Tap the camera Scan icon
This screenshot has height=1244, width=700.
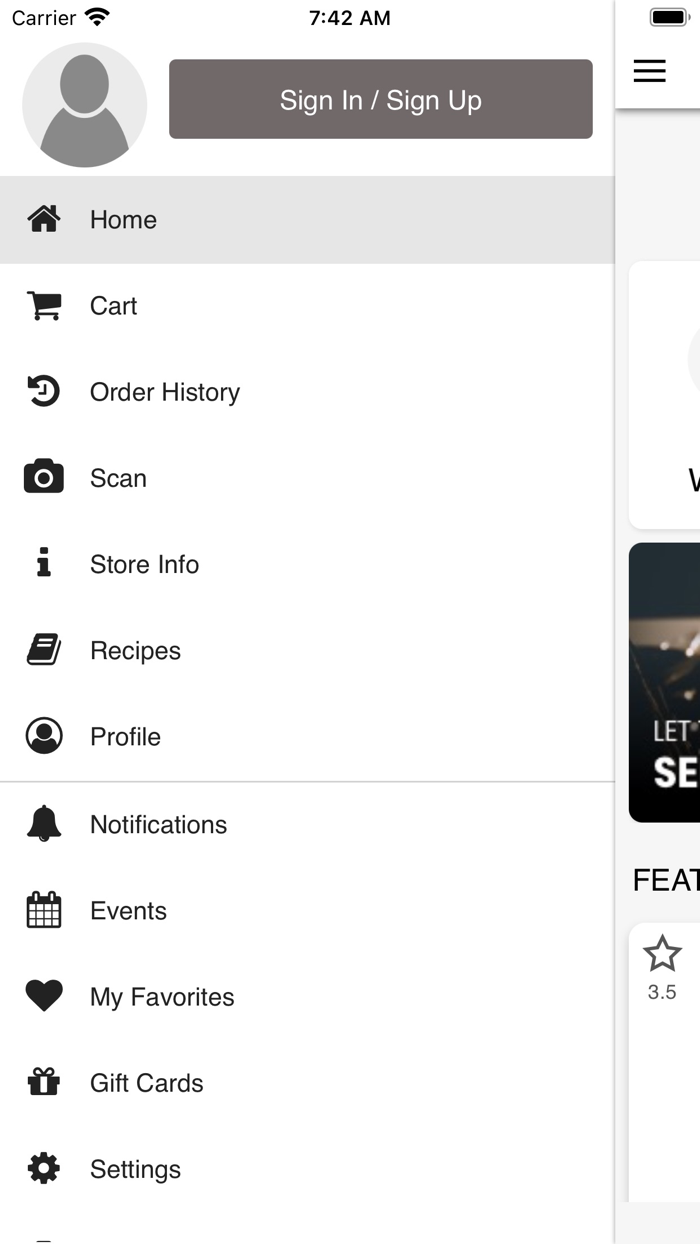coord(44,478)
